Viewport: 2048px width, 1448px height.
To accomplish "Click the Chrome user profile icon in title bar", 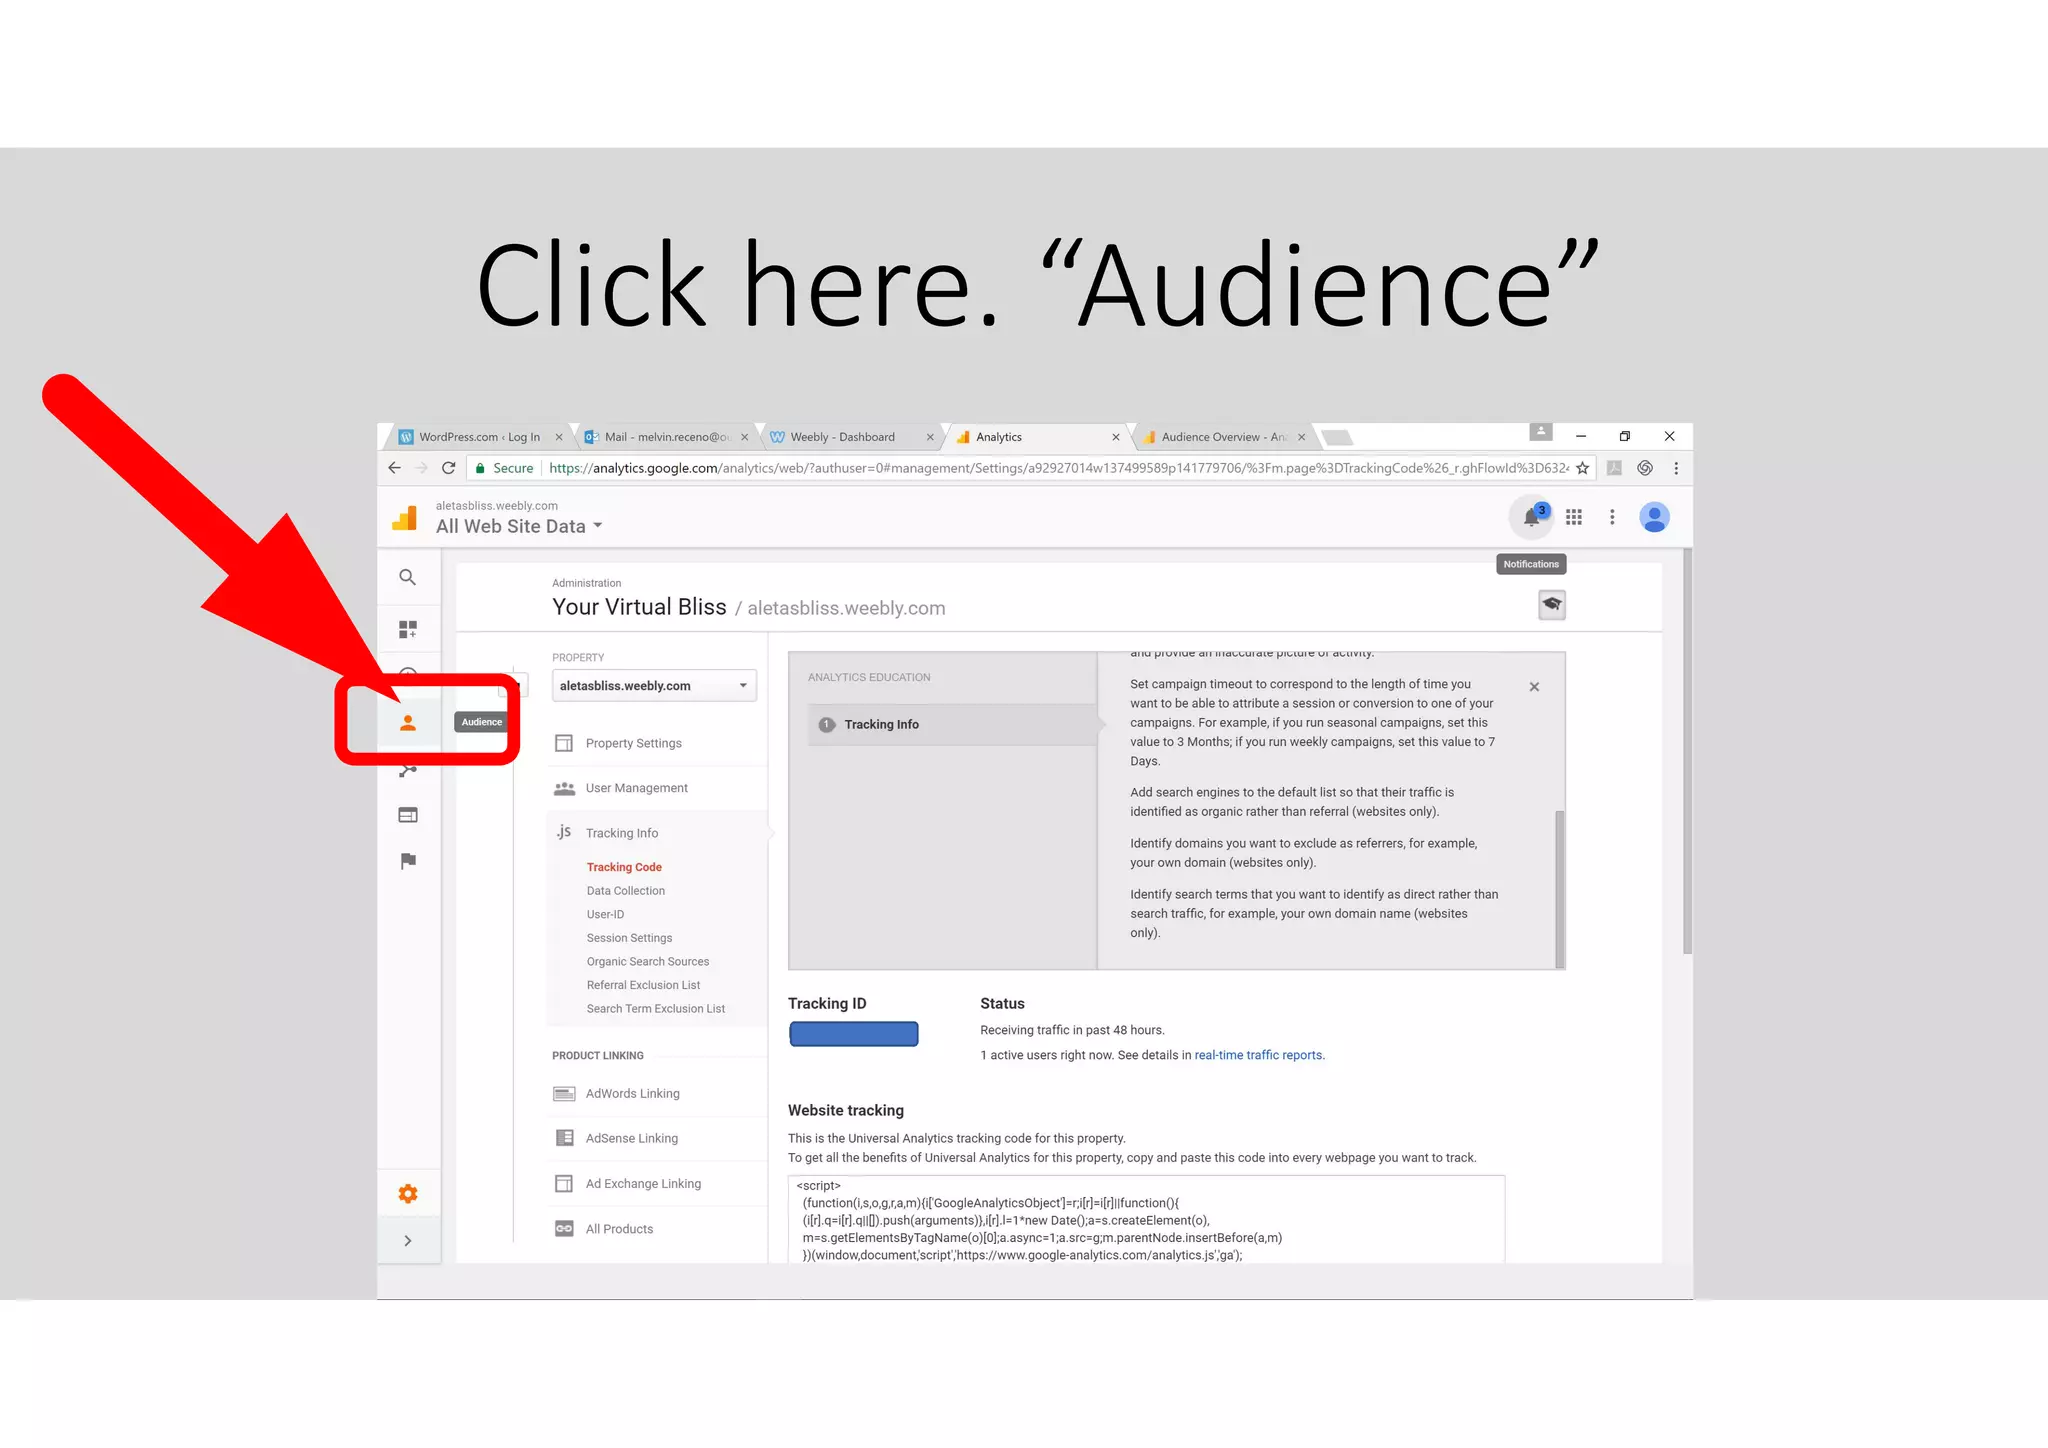I will pyautogui.click(x=1540, y=432).
